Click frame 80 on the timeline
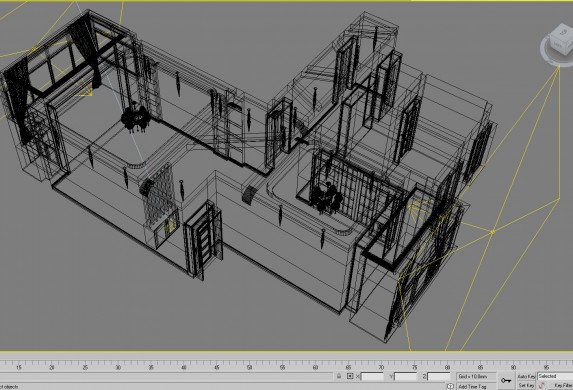 447,367
